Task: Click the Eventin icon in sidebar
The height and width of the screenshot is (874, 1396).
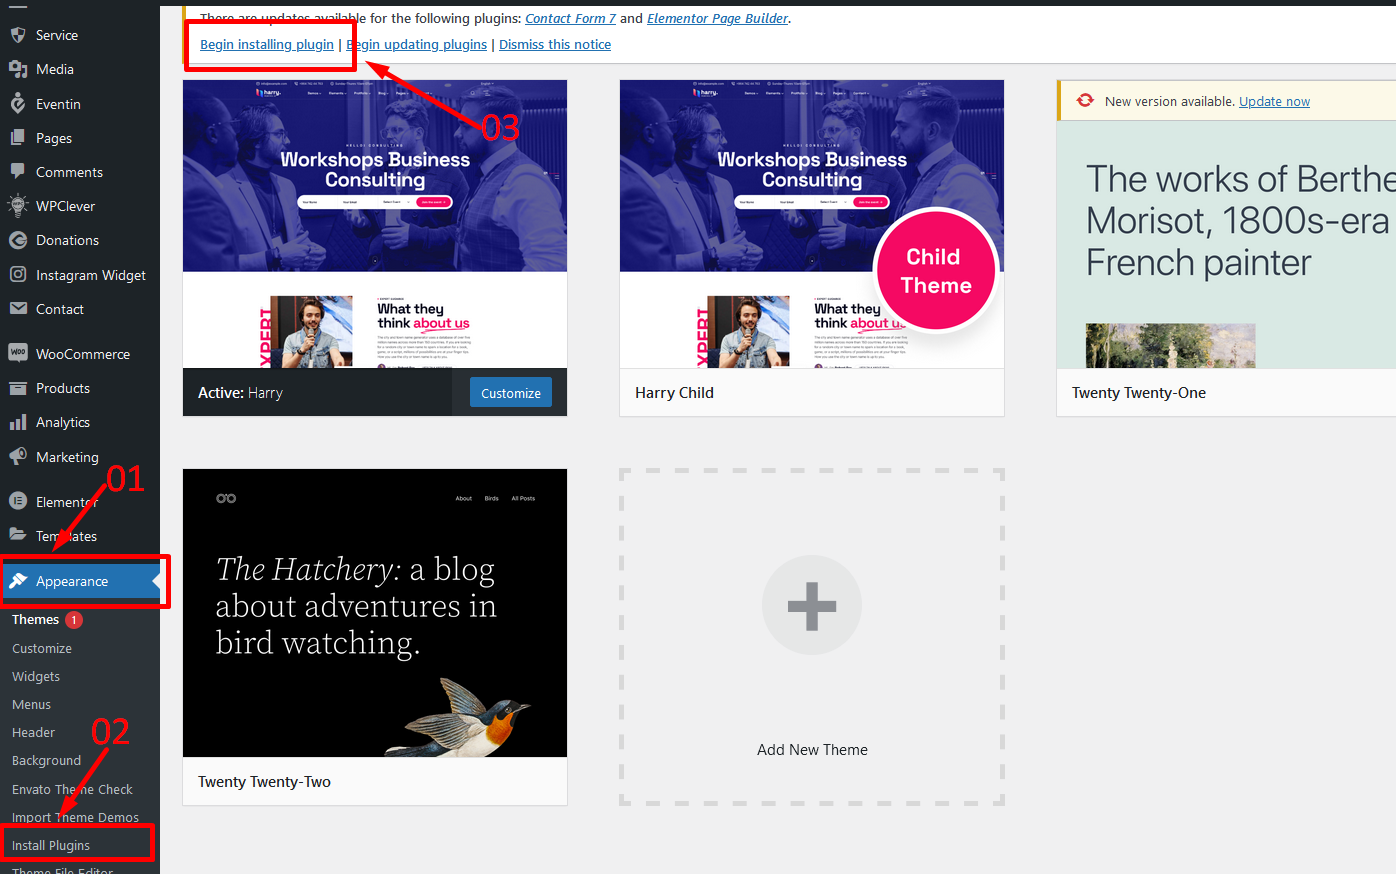Action: 18,103
